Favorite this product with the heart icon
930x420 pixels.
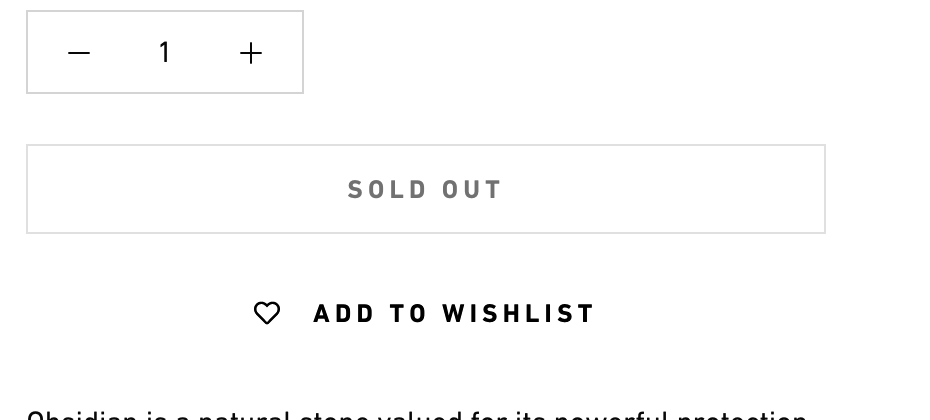[267, 313]
